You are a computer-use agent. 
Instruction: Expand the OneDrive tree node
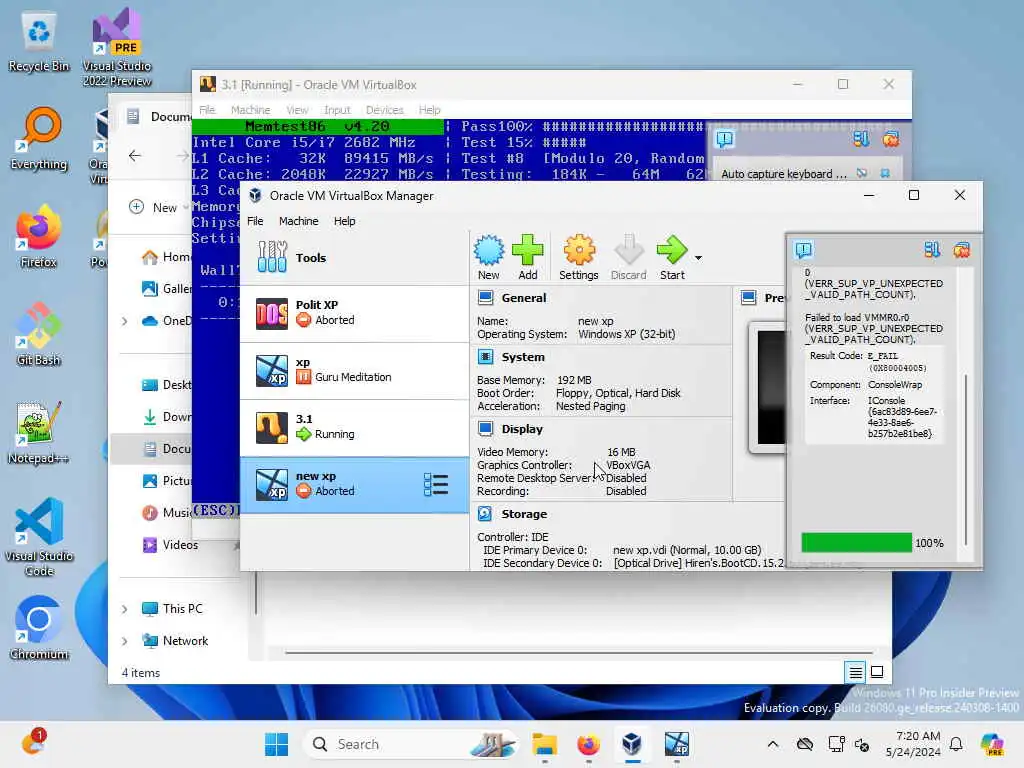[x=125, y=321]
